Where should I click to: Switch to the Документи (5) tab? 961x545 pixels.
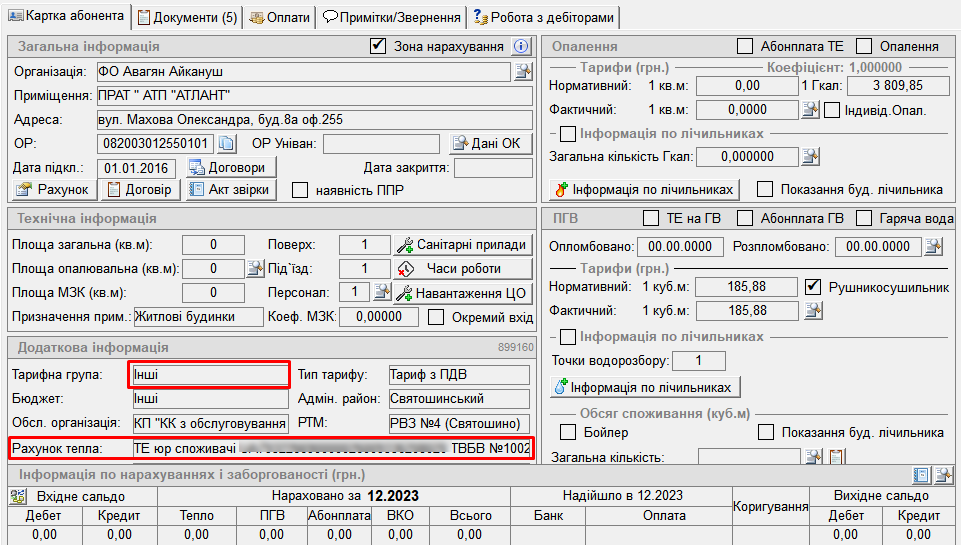tap(187, 17)
